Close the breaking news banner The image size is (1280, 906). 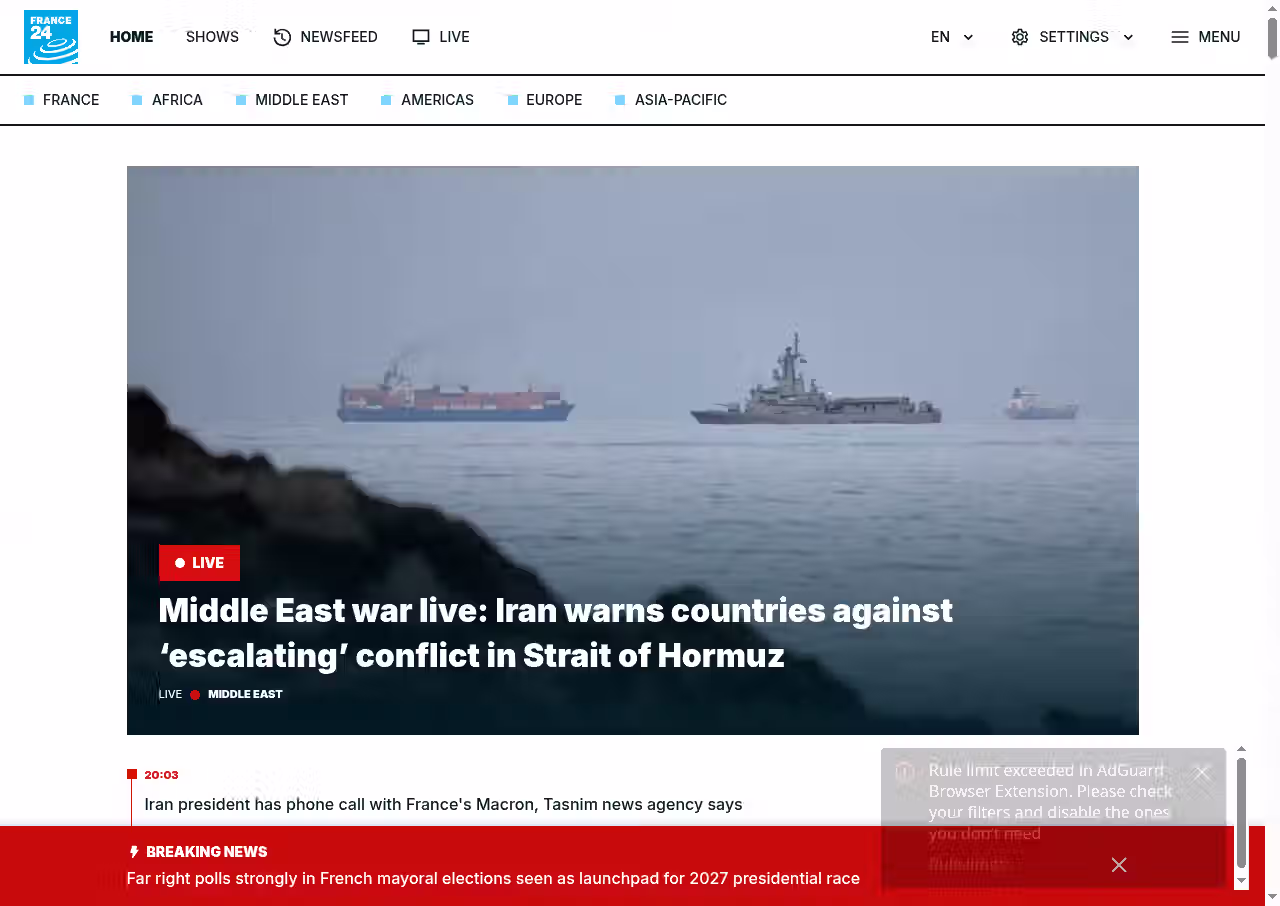[1119, 865]
